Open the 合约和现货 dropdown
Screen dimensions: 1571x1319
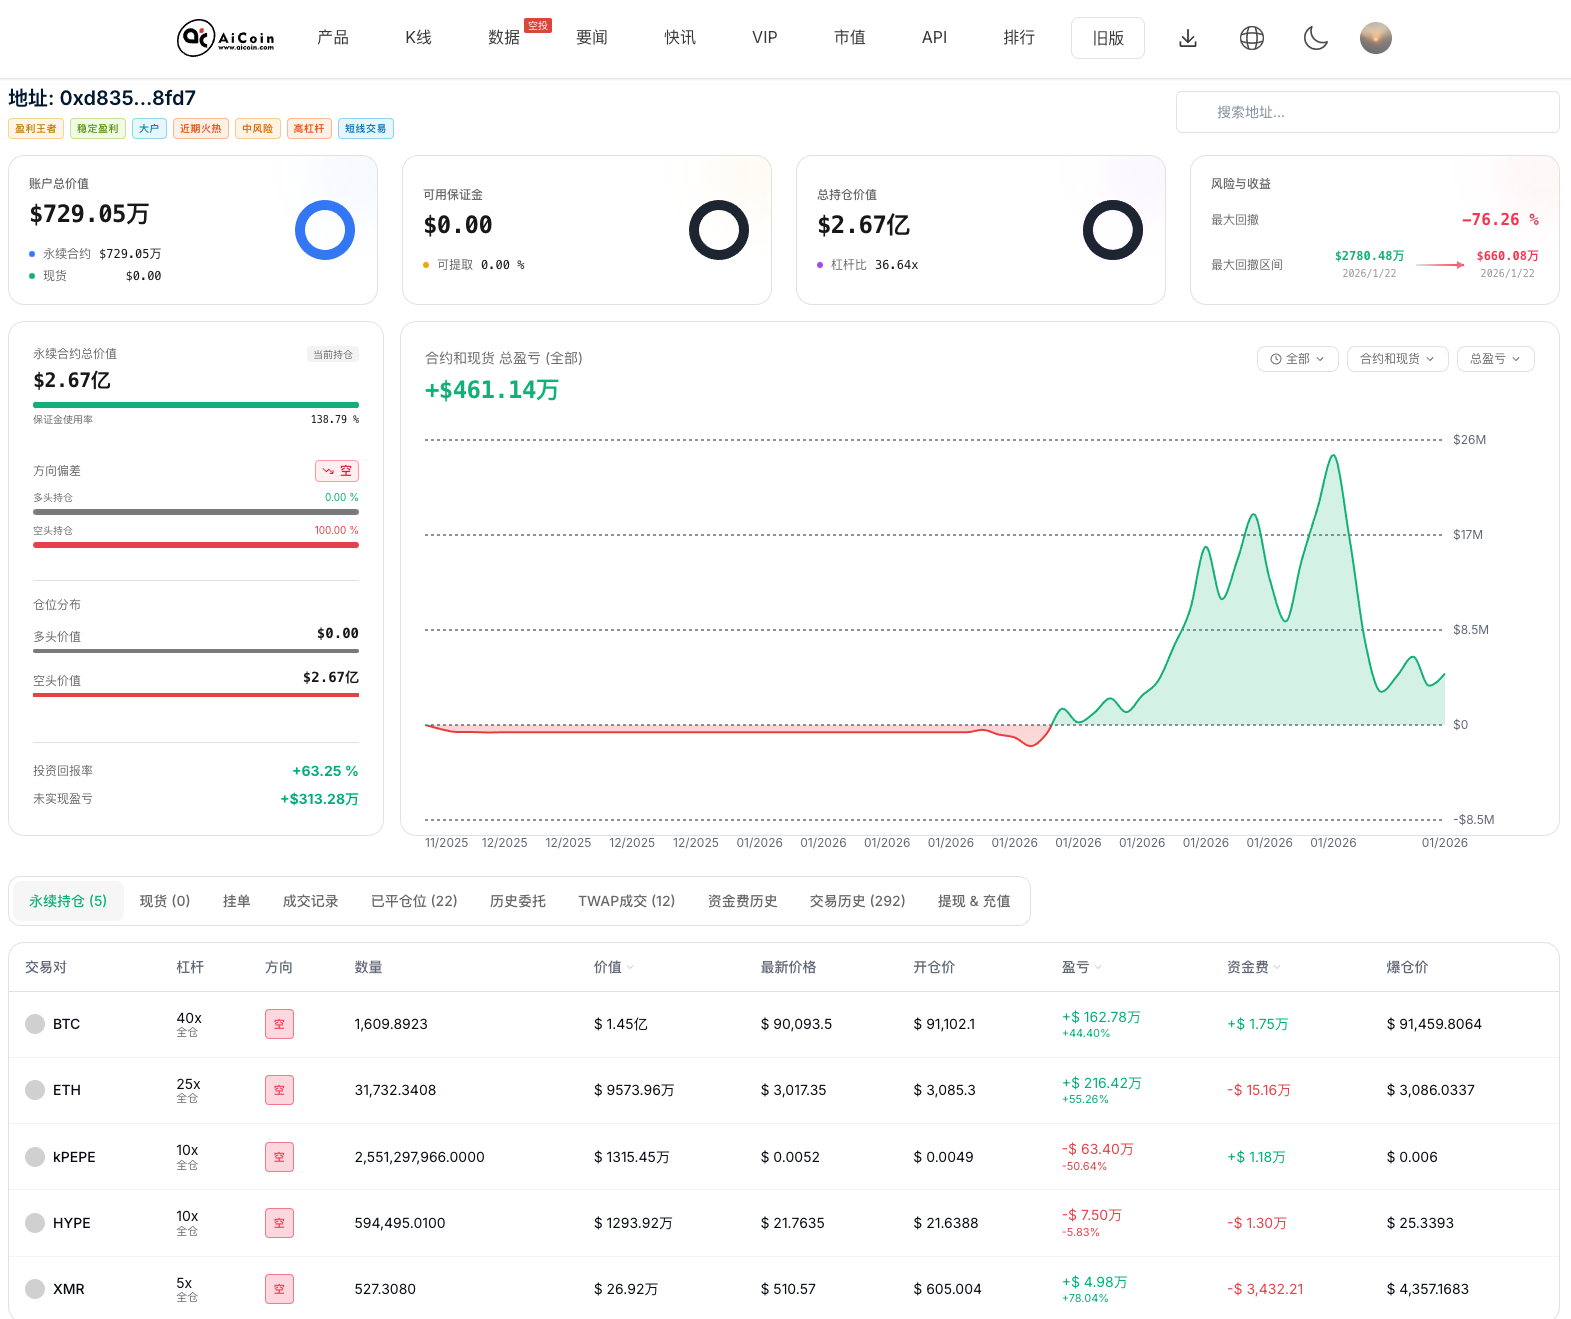pos(1397,359)
